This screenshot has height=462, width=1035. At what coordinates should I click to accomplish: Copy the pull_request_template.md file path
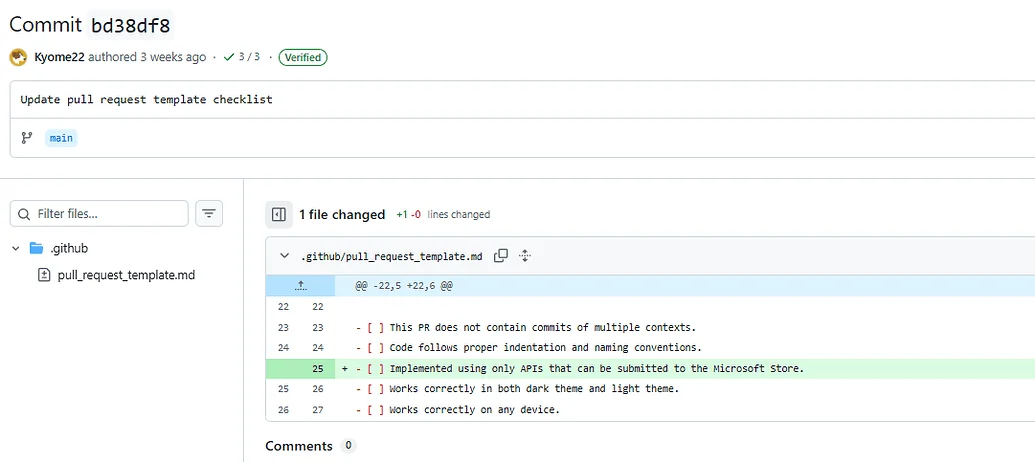click(x=501, y=256)
